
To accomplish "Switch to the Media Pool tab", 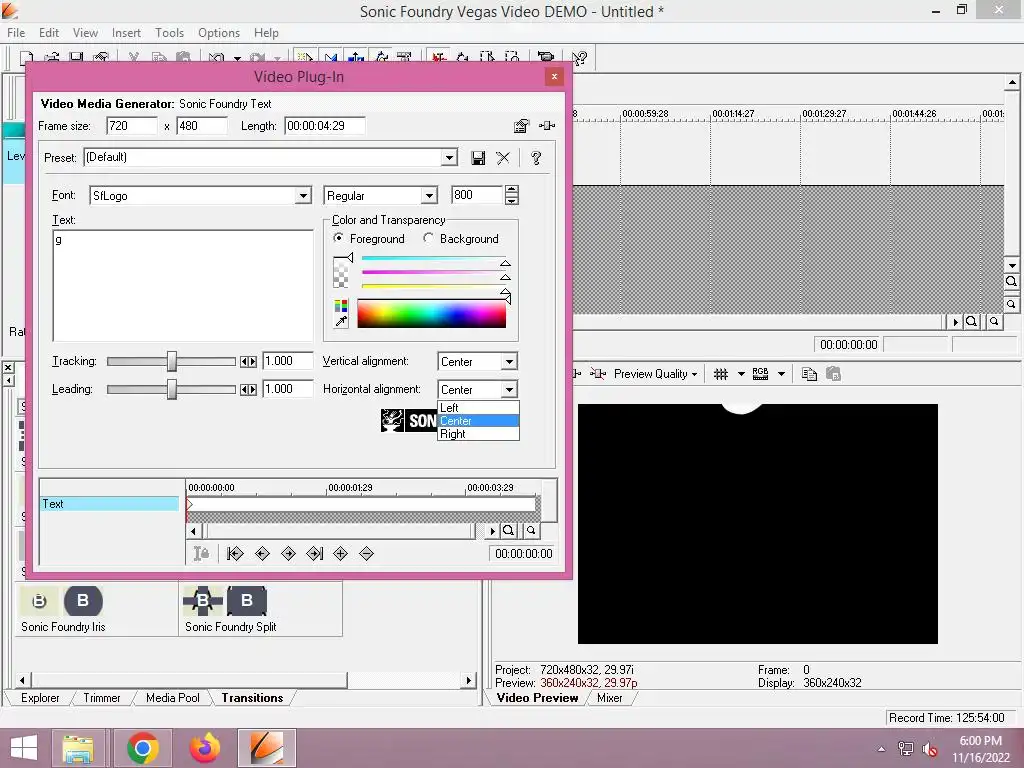I will tap(172, 698).
